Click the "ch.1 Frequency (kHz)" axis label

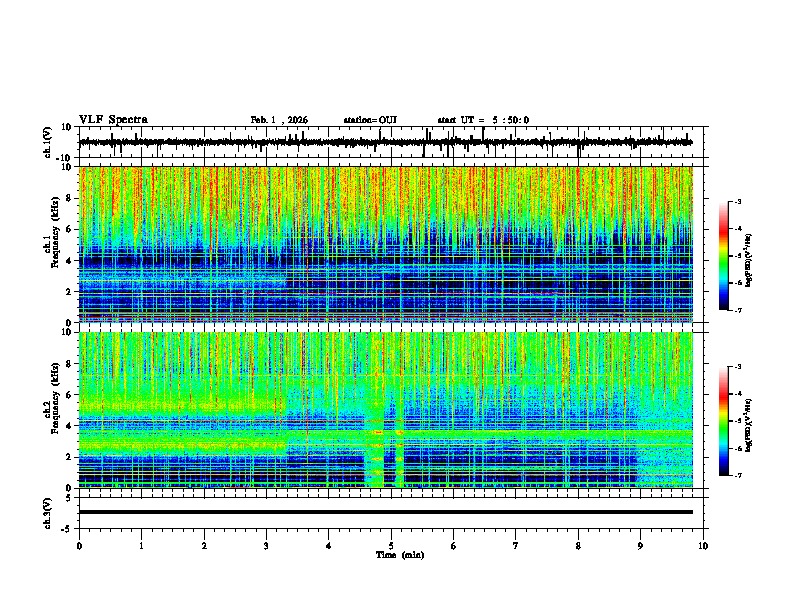coord(52,232)
